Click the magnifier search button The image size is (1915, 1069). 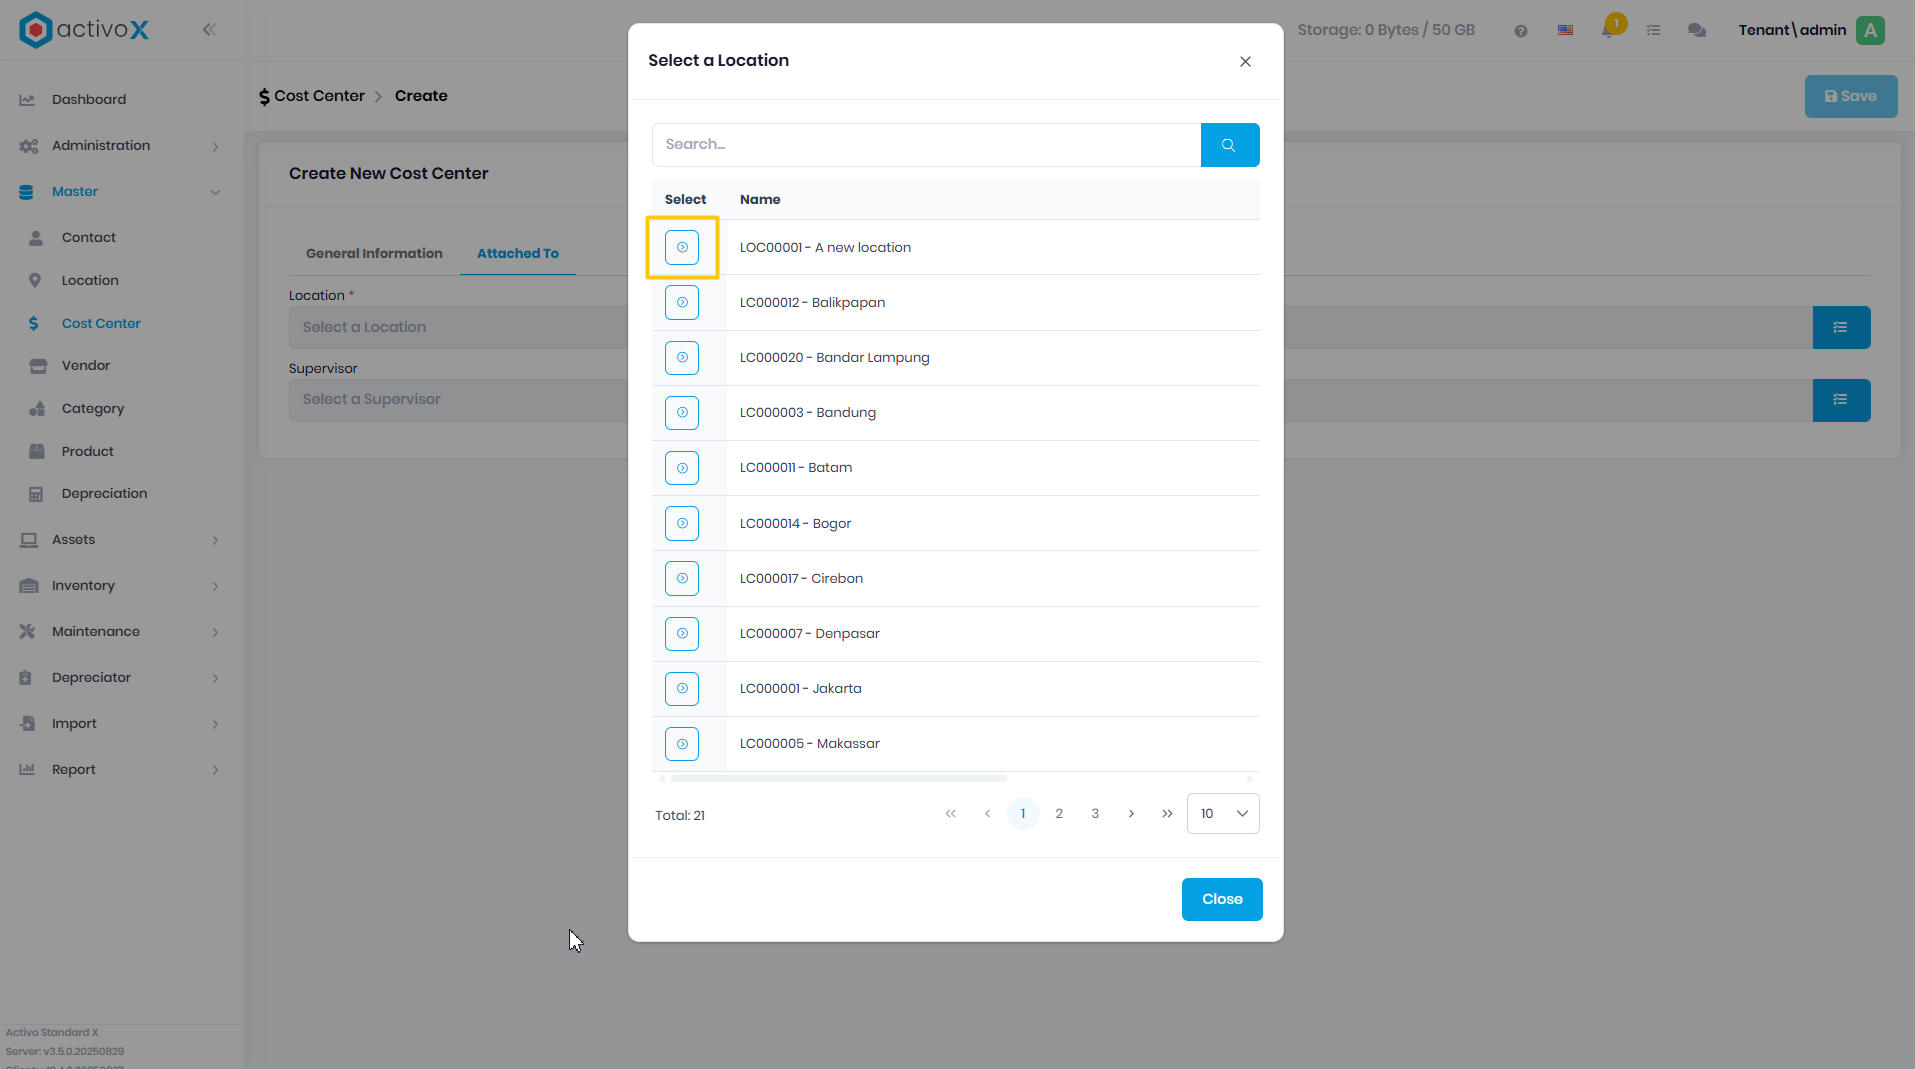[1229, 145]
